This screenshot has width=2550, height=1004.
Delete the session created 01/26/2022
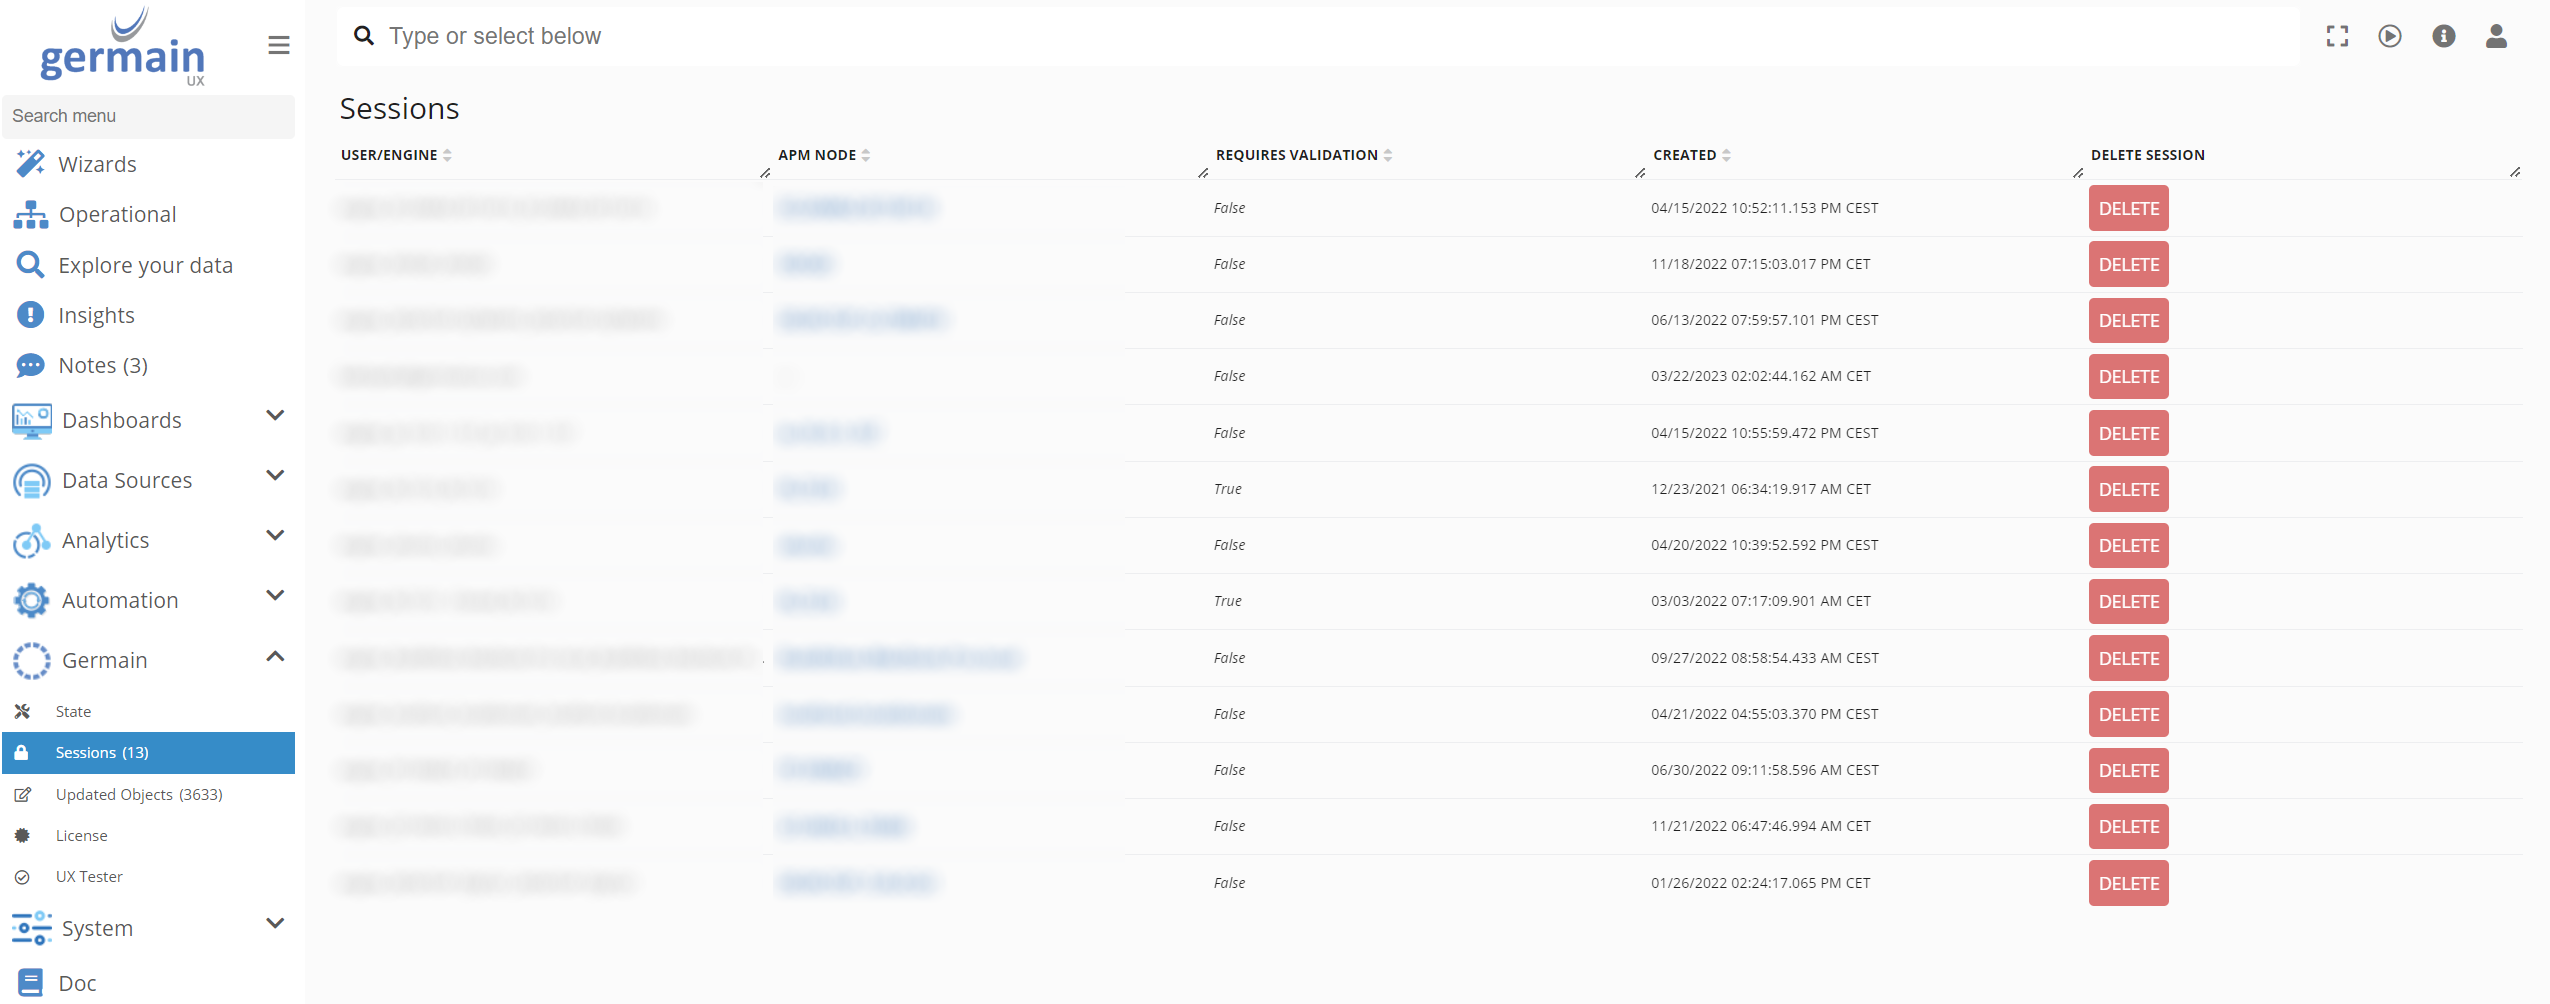pyautogui.click(x=2128, y=884)
